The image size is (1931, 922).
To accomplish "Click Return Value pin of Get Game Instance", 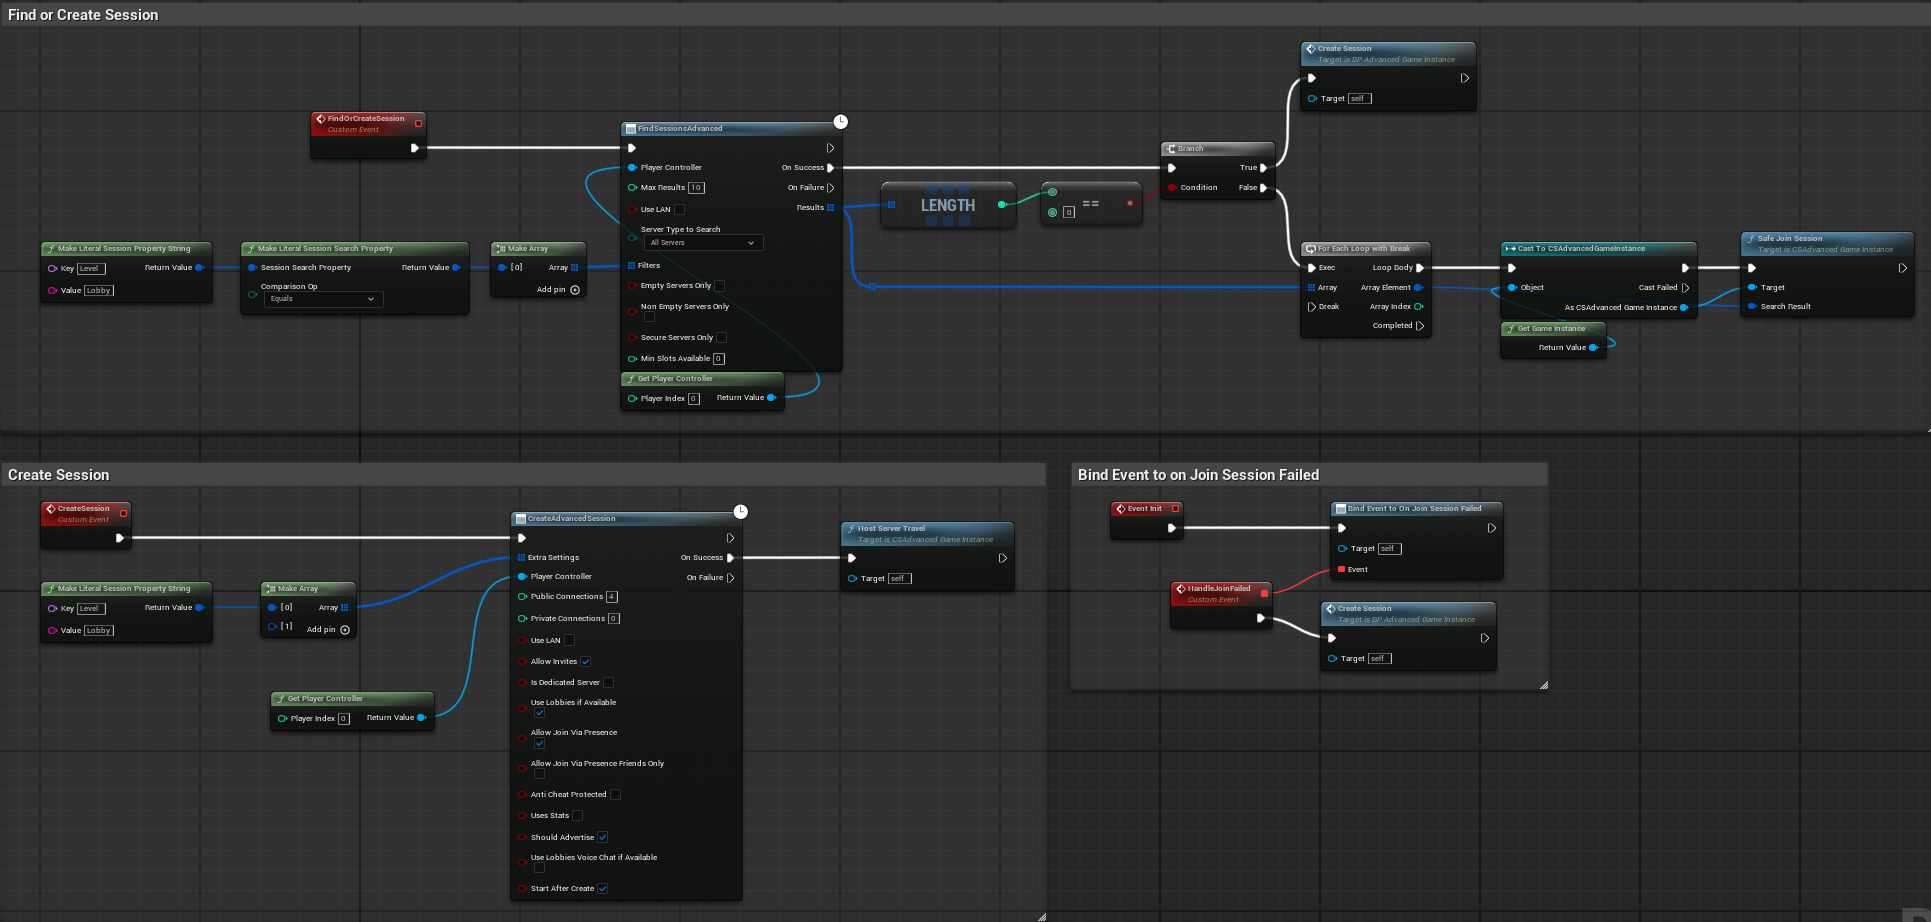I will 1593,348.
